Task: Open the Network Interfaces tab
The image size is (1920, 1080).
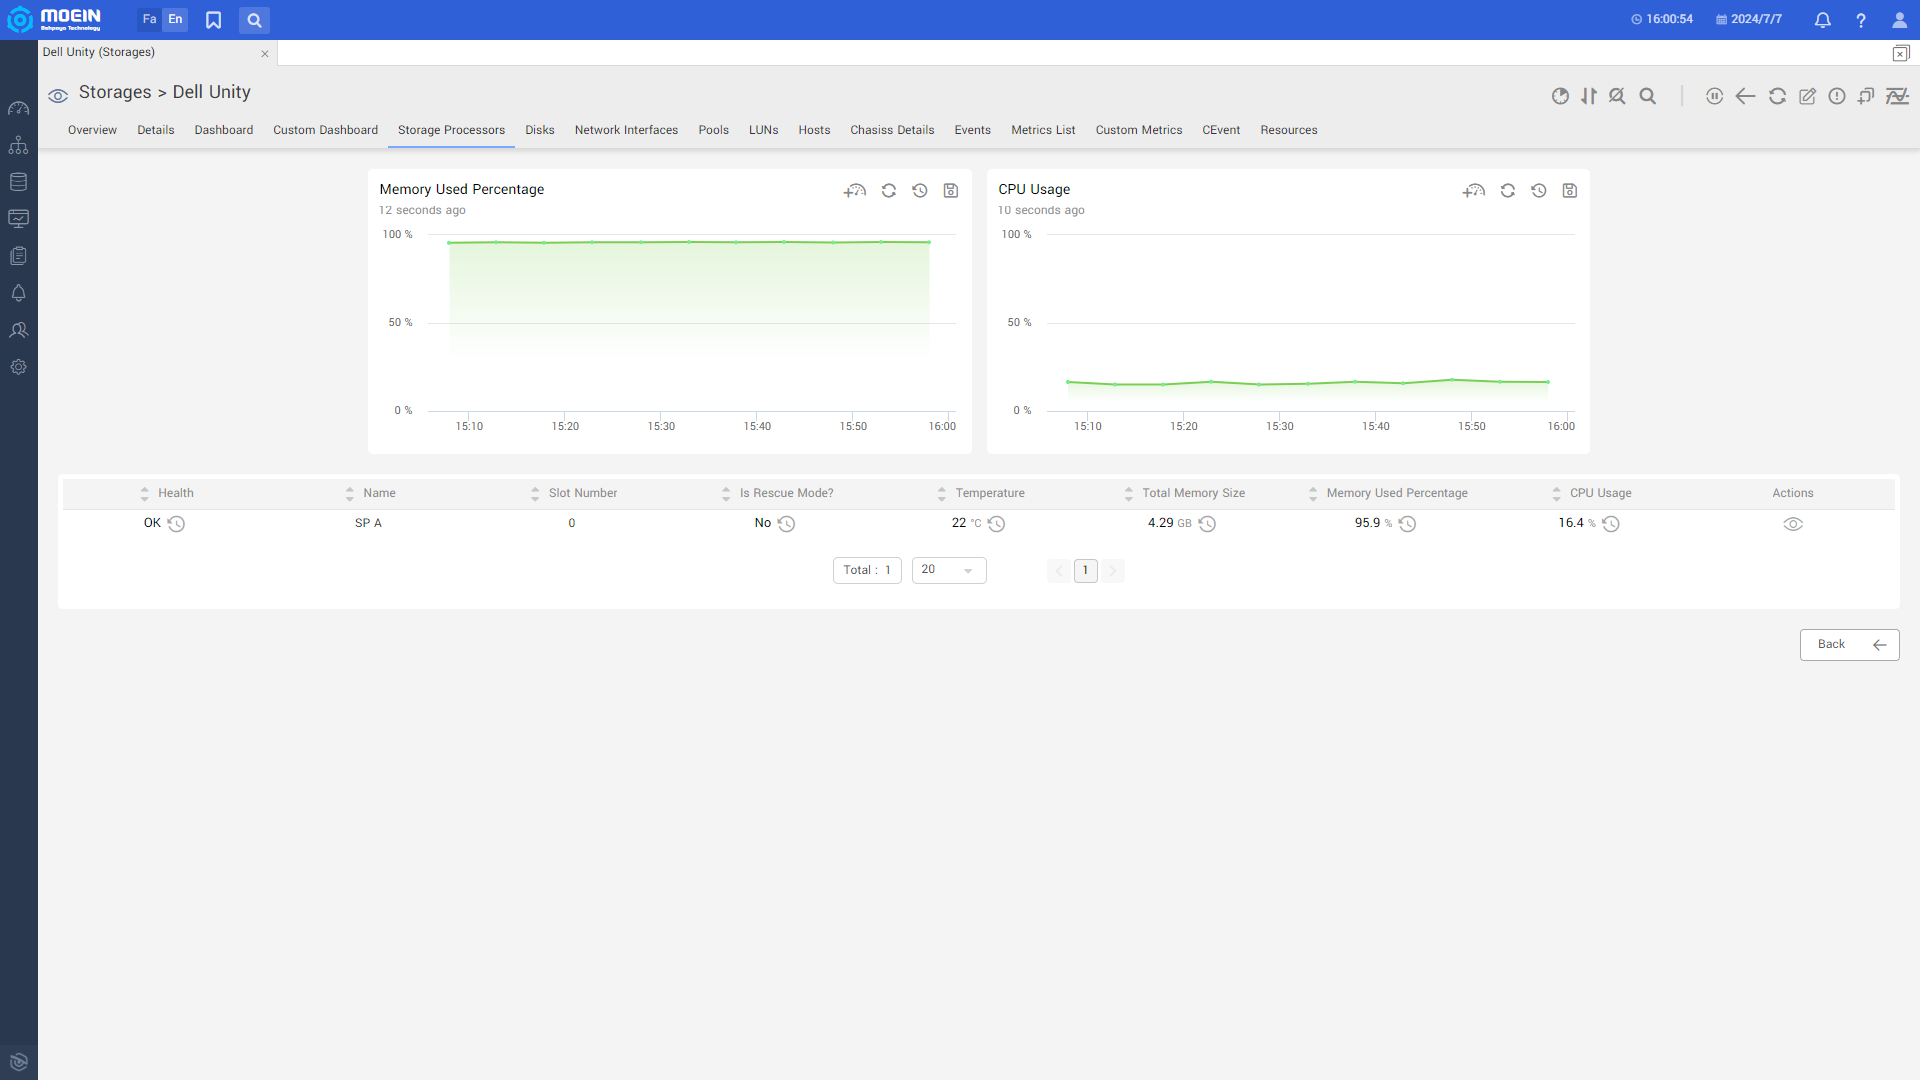Action: (626, 130)
